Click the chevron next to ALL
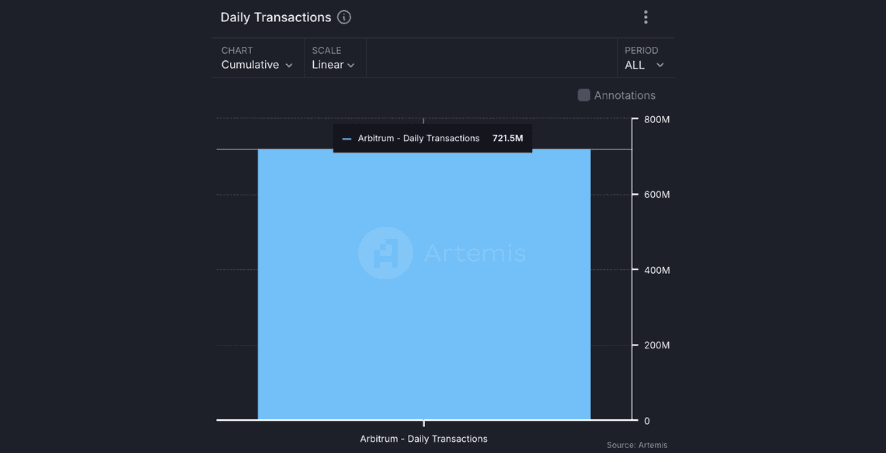 tap(660, 66)
